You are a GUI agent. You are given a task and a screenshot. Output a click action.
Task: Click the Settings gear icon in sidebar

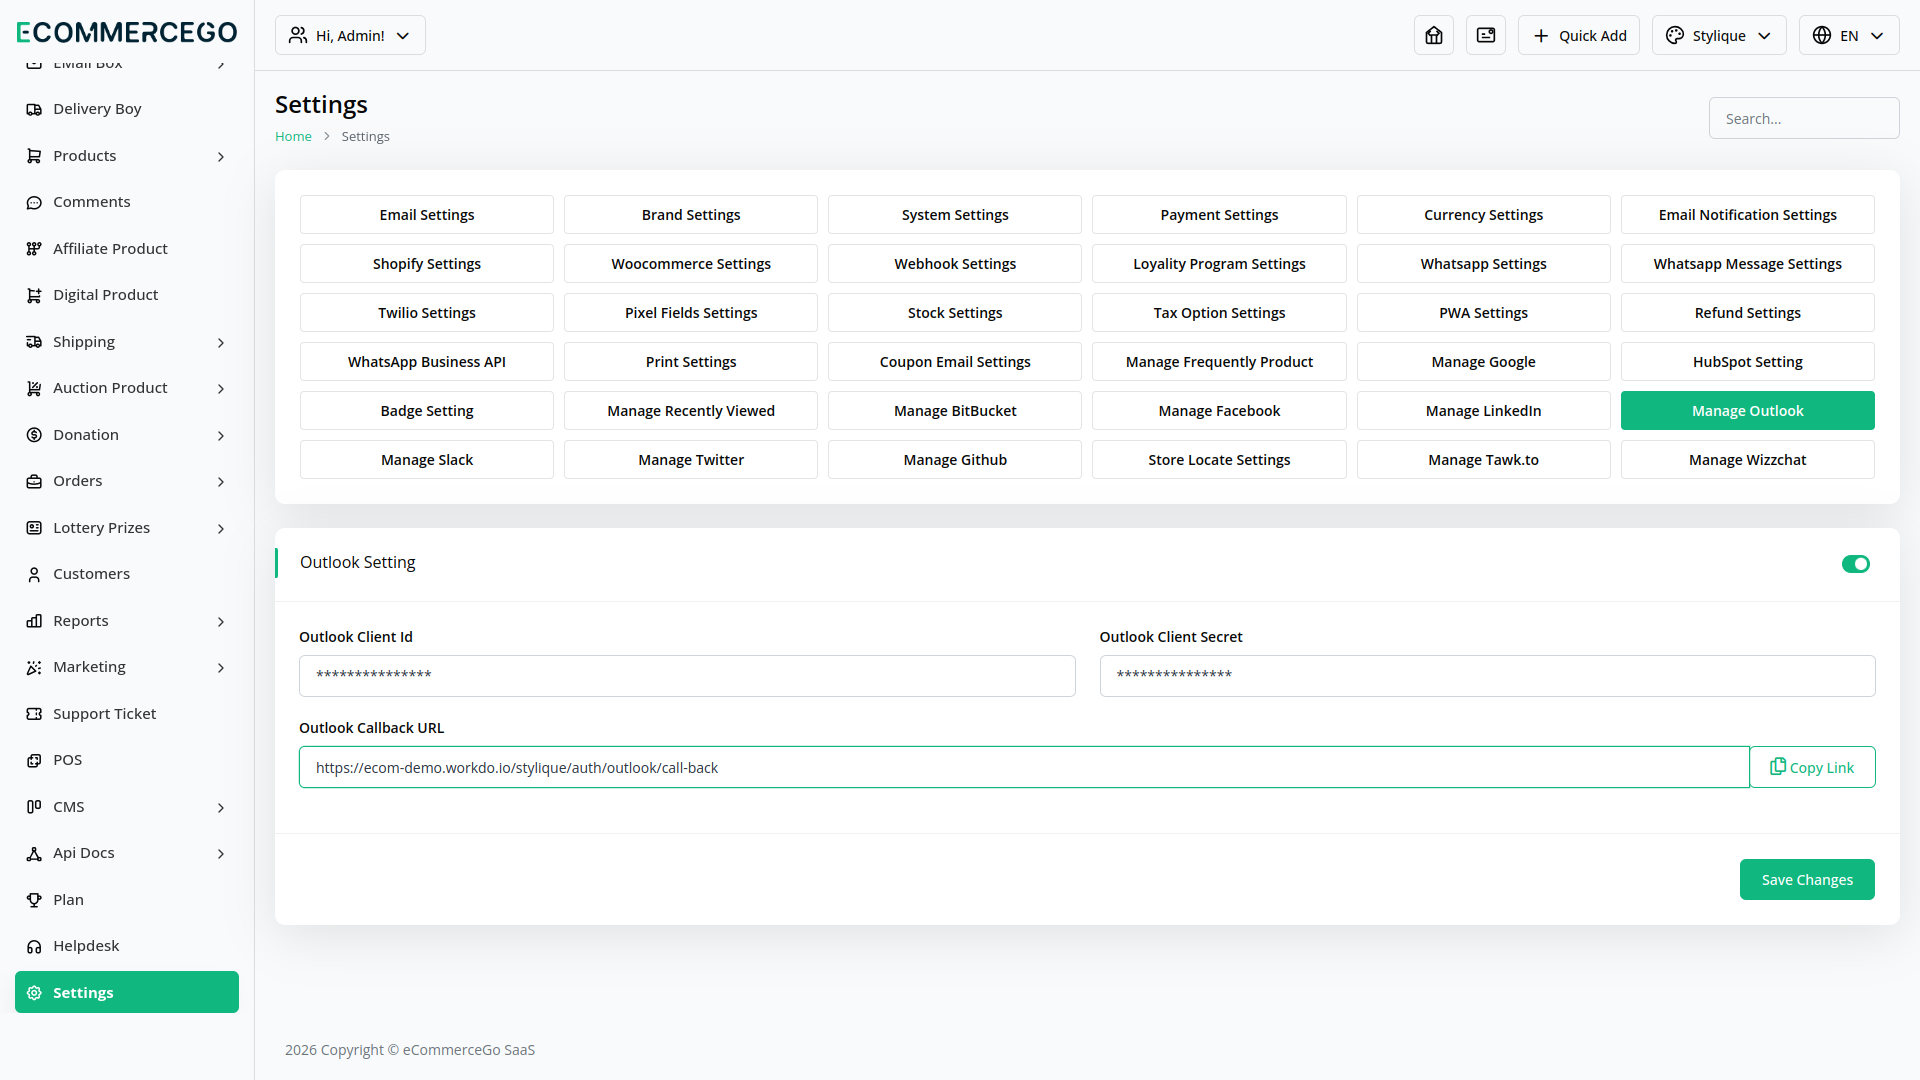pyautogui.click(x=34, y=993)
